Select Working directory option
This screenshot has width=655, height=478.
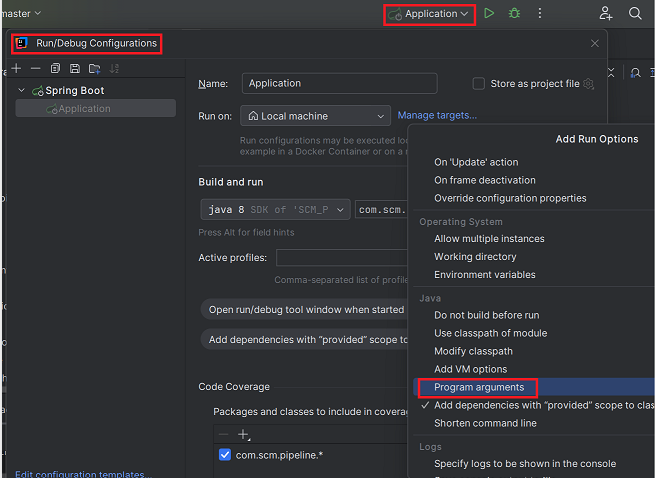[x=475, y=257]
